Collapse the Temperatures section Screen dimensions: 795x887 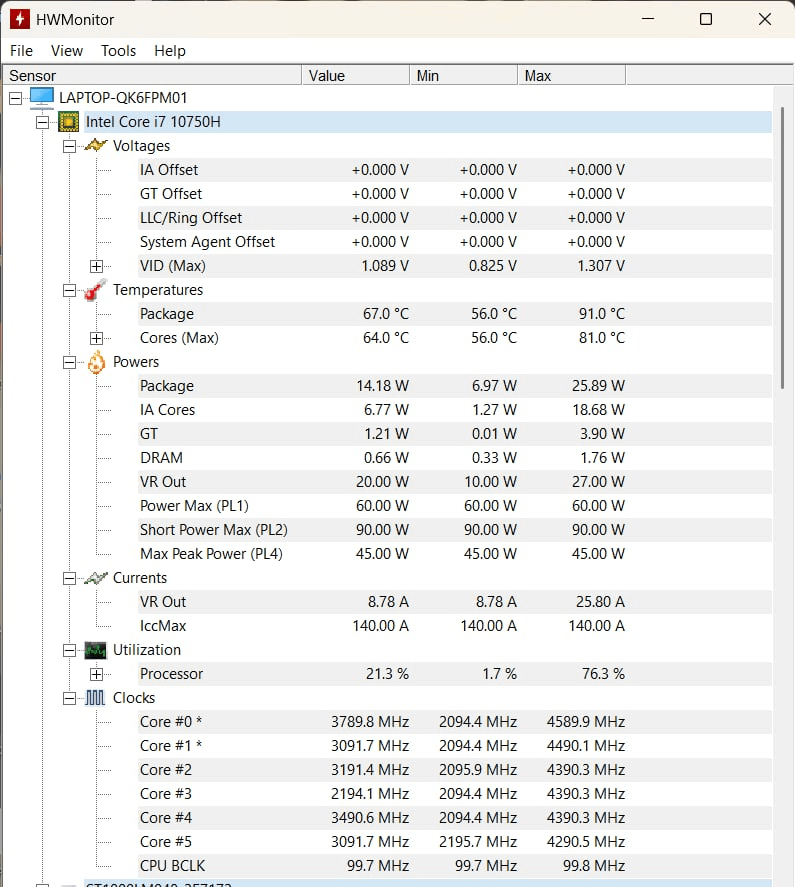[x=68, y=289]
